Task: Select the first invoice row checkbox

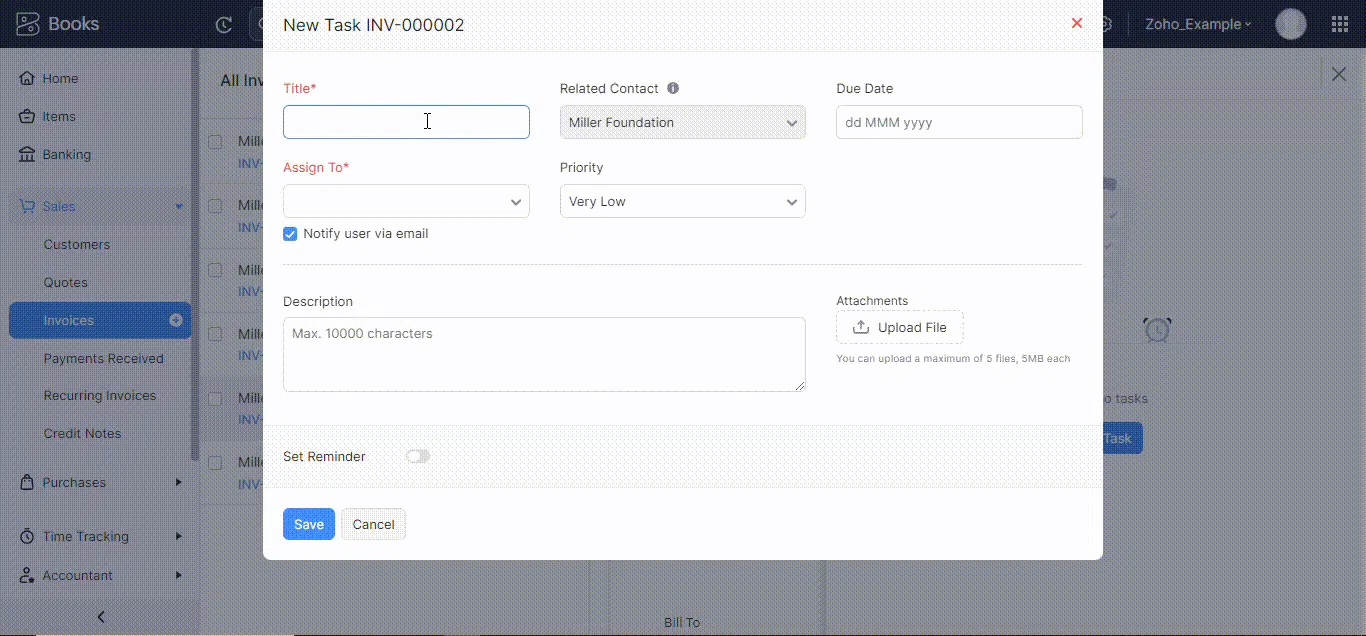Action: (215, 142)
